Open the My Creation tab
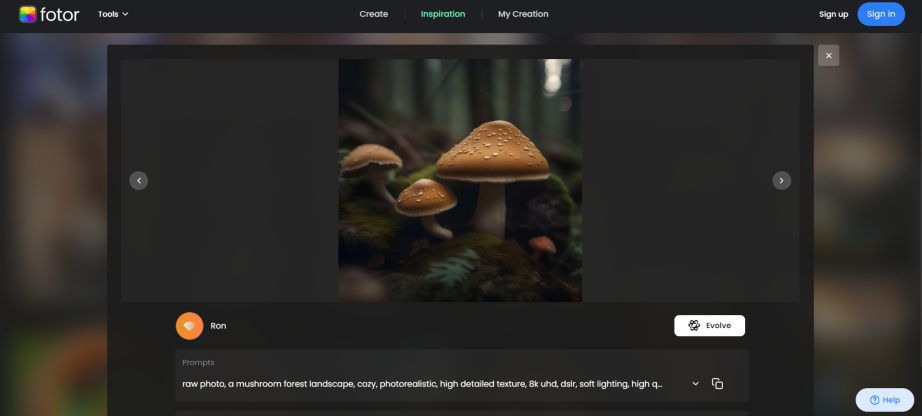Screen dimensions: 922x416 (x=523, y=14)
